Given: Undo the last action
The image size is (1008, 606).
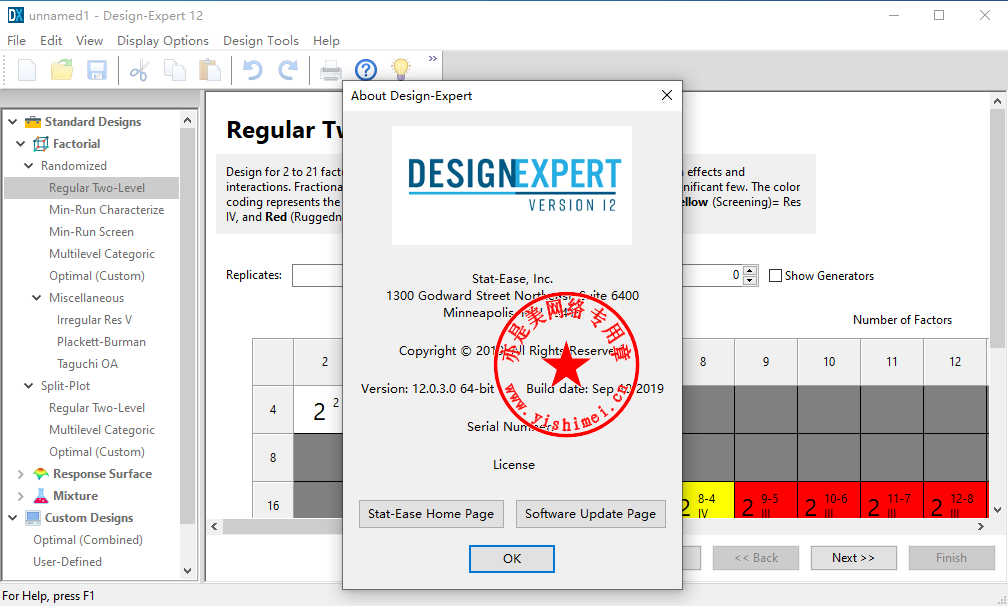Looking at the screenshot, I should click(253, 70).
